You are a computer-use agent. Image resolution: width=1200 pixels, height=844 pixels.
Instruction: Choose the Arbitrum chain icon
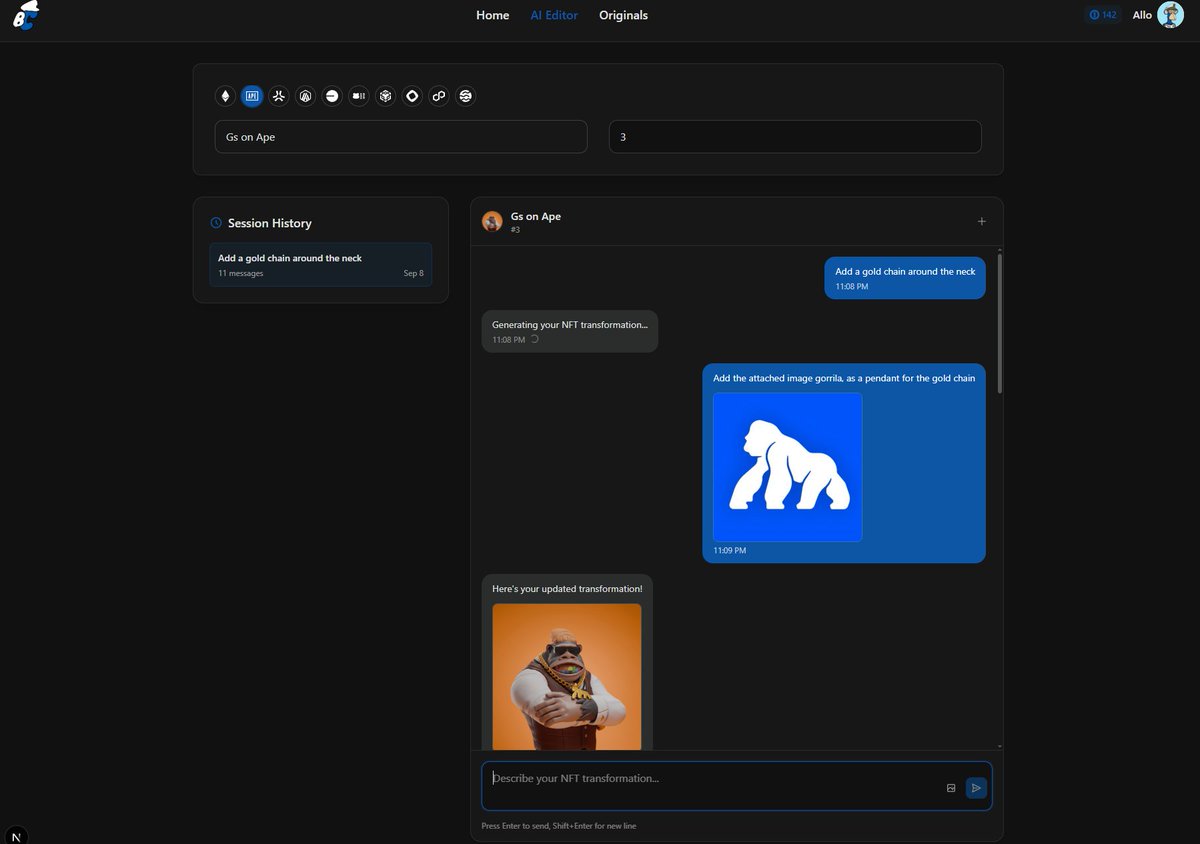tap(306, 96)
